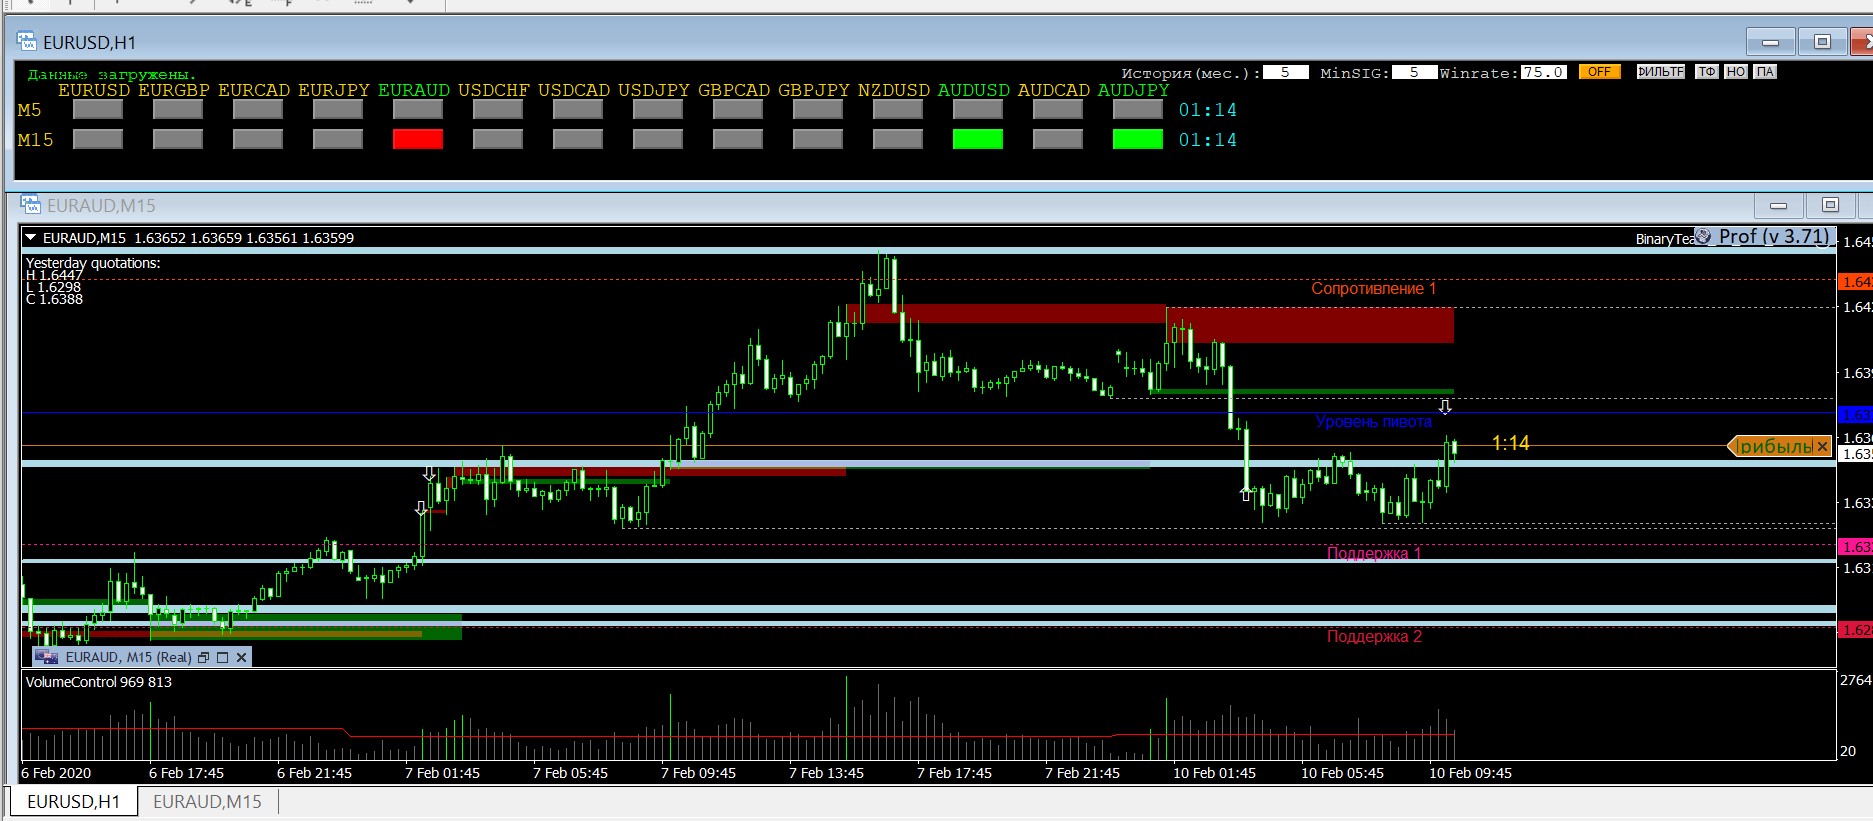Minimize the EURUSD,H1 window
Image resolution: width=1873 pixels, height=821 pixels.
[1771, 42]
